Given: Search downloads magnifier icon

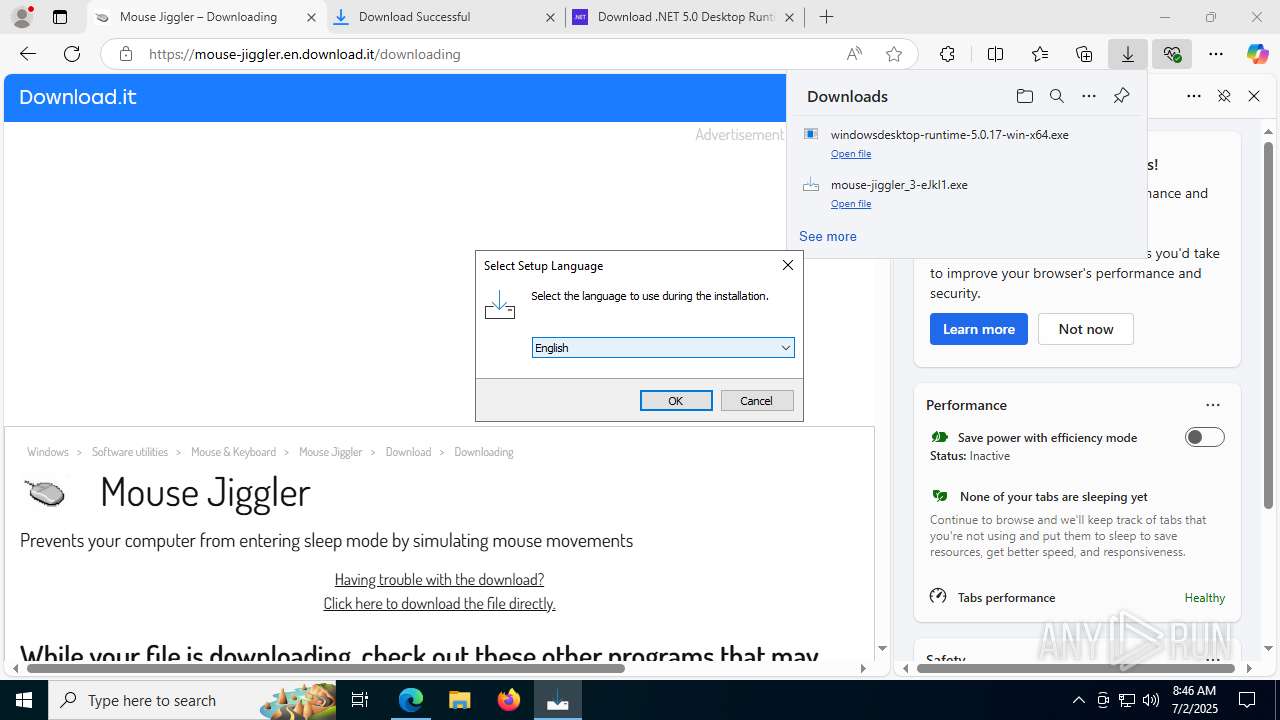Looking at the screenshot, I should coord(1056,96).
